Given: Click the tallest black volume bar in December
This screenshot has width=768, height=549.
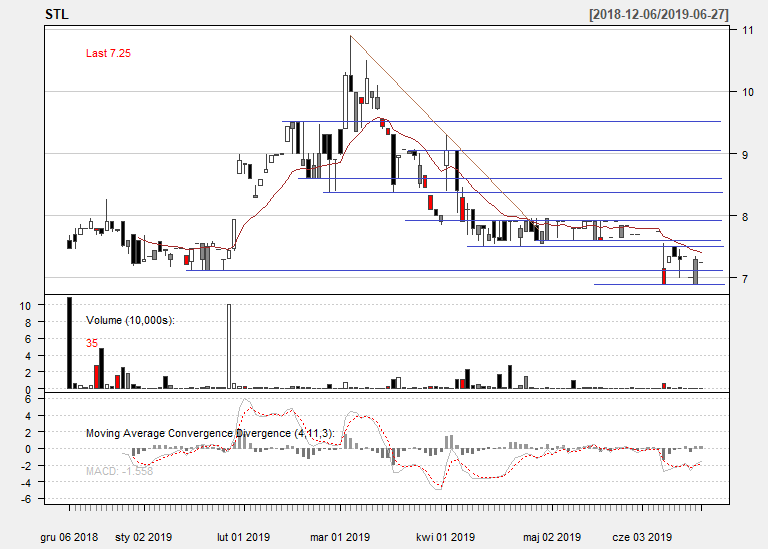Looking at the screenshot, I should pyautogui.click(x=70, y=343).
